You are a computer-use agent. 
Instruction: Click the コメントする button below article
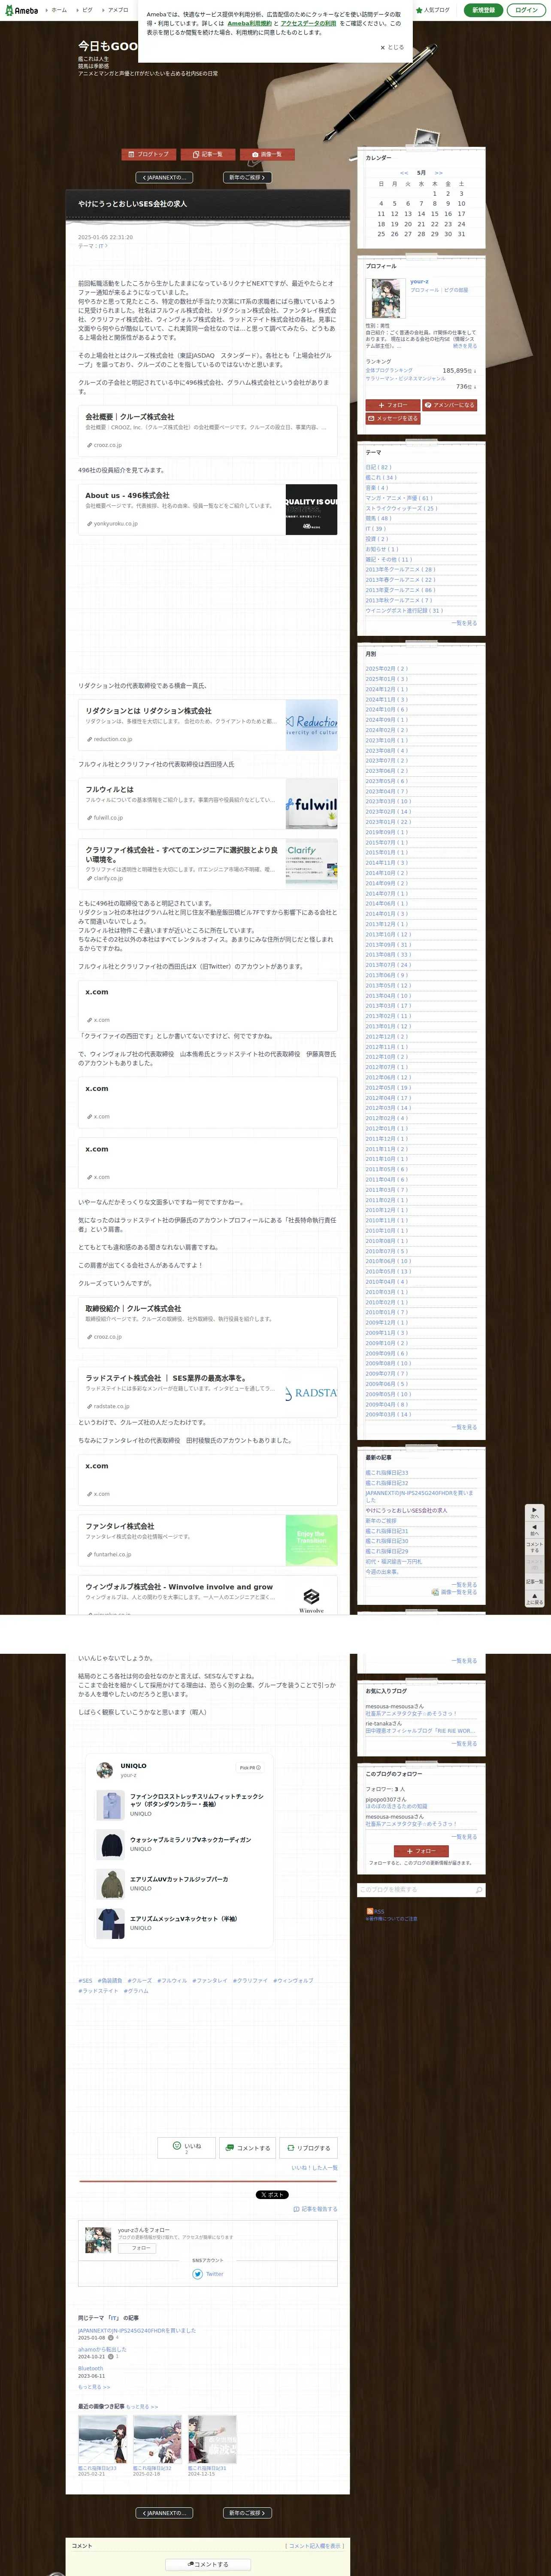(247, 2147)
